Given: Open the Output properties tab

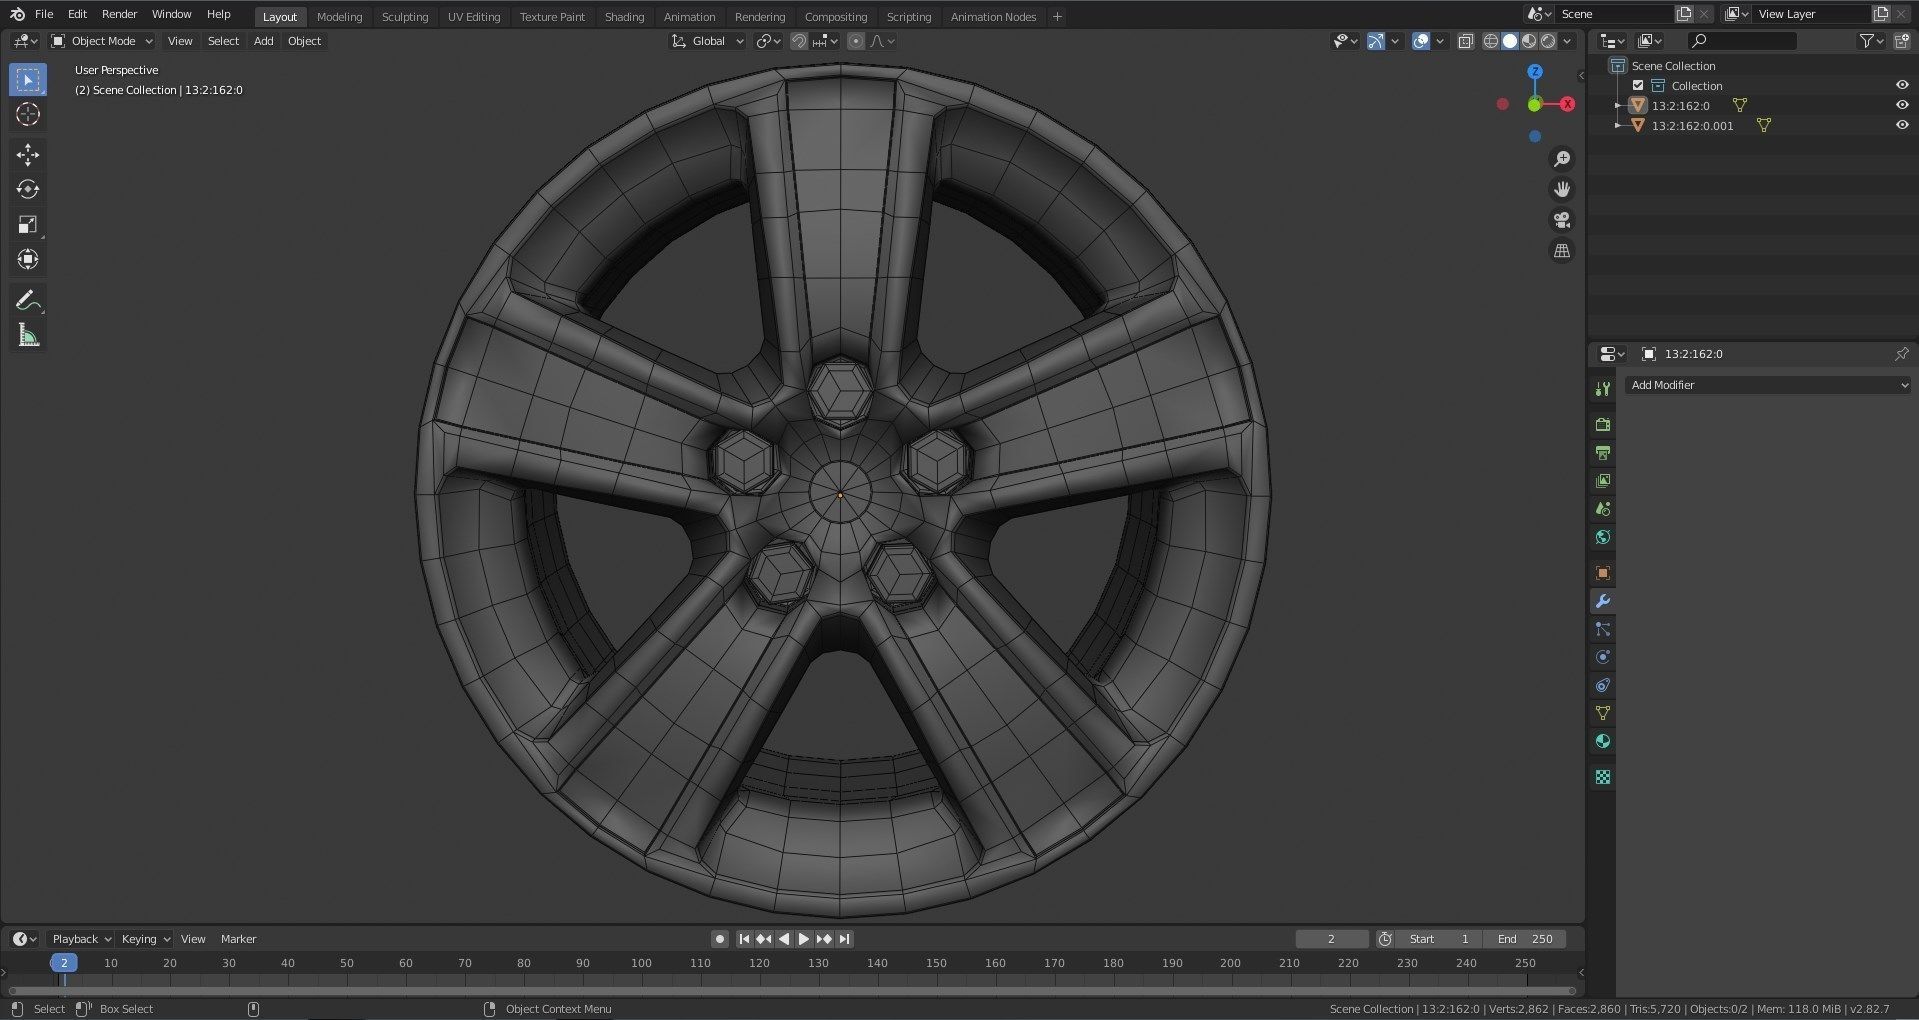Looking at the screenshot, I should pos(1603,453).
